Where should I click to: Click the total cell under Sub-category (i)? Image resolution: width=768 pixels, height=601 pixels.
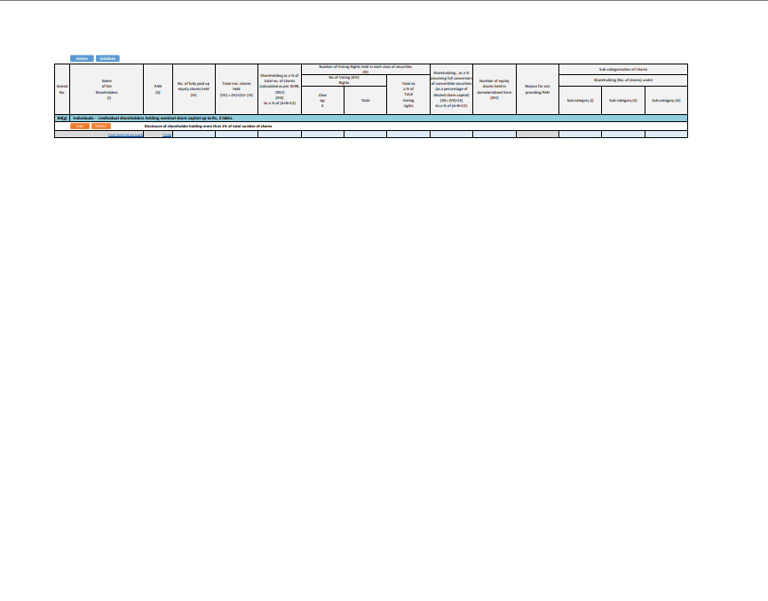click(580, 134)
